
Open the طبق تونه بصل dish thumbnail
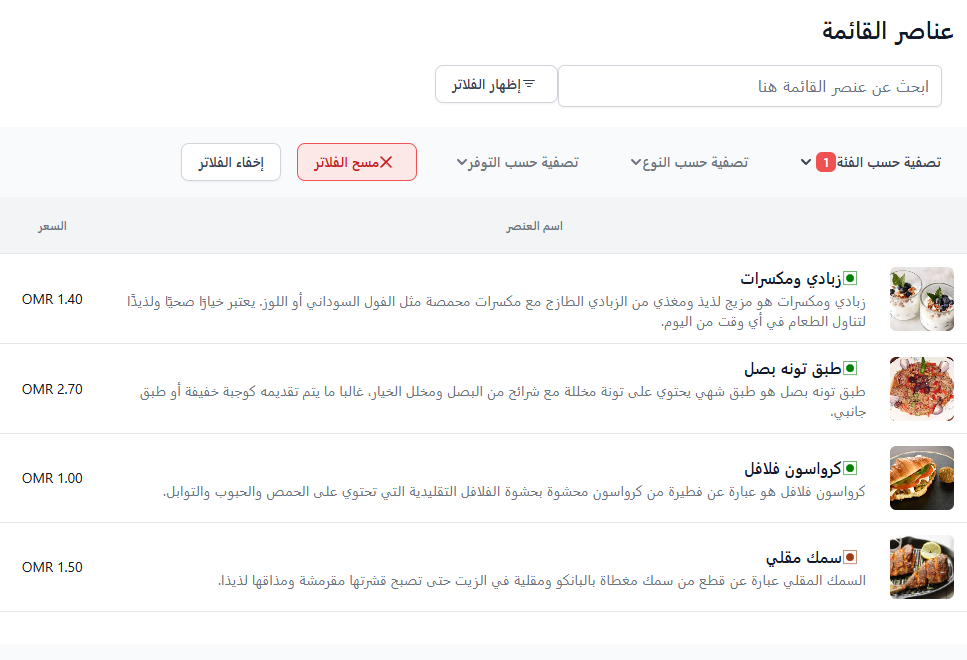click(921, 389)
